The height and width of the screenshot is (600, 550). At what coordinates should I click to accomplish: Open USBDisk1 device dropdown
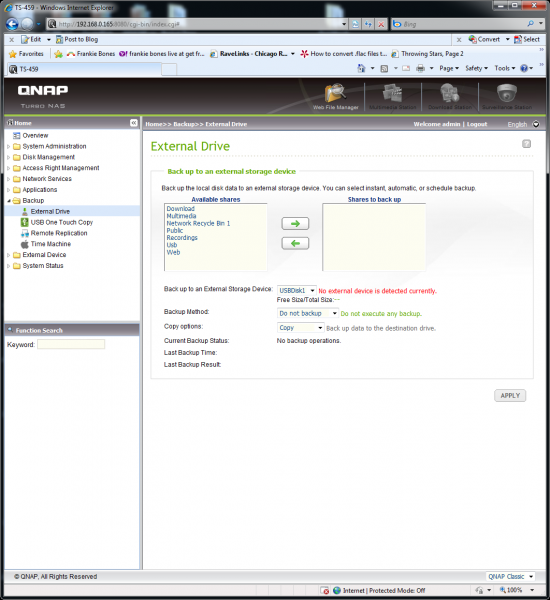297,290
